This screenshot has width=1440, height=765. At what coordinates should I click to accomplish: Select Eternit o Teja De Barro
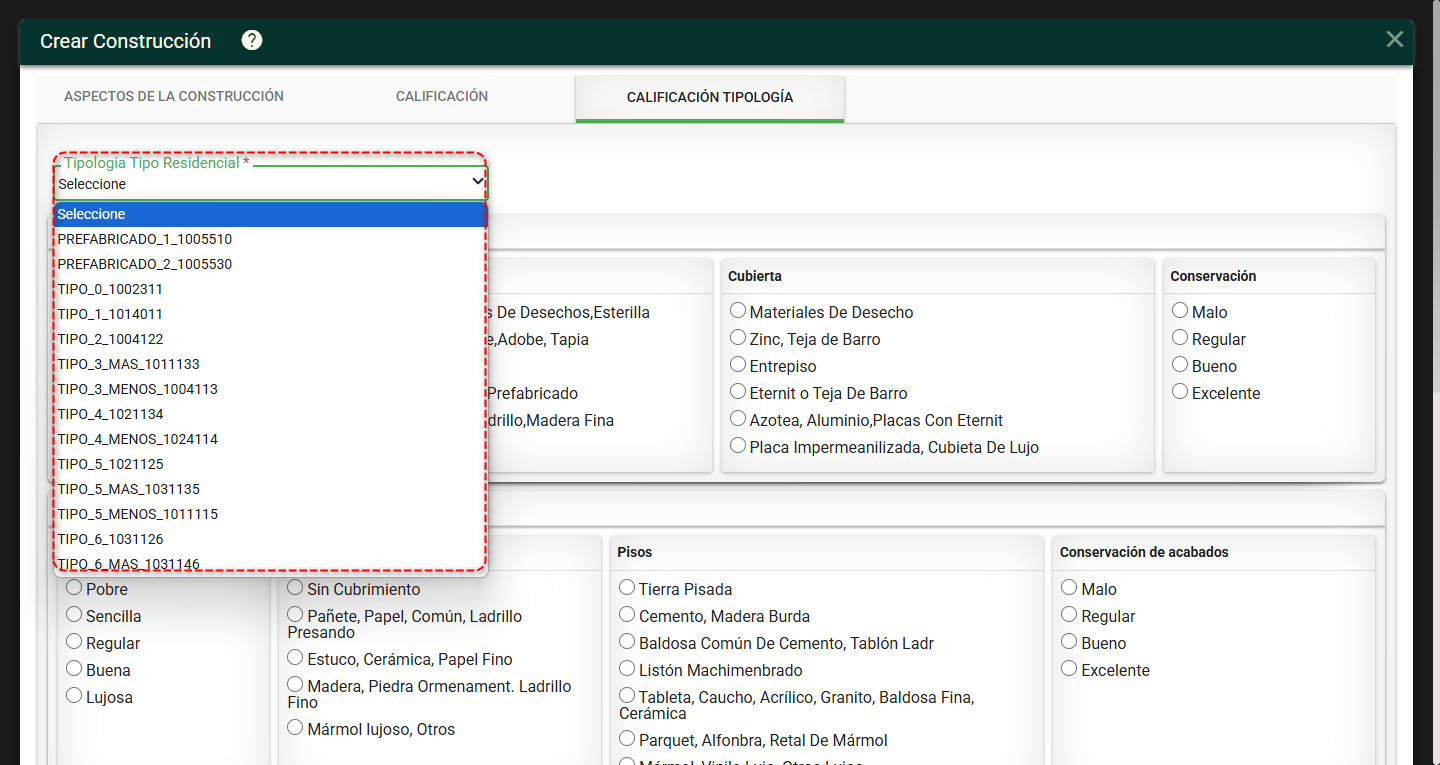pyautogui.click(x=738, y=392)
